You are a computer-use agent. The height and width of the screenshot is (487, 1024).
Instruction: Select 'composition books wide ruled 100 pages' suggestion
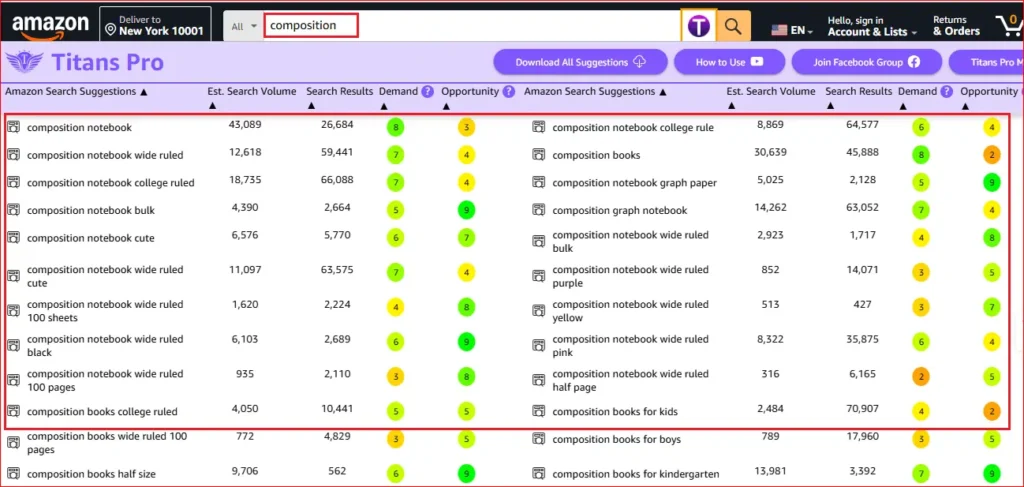107,443
